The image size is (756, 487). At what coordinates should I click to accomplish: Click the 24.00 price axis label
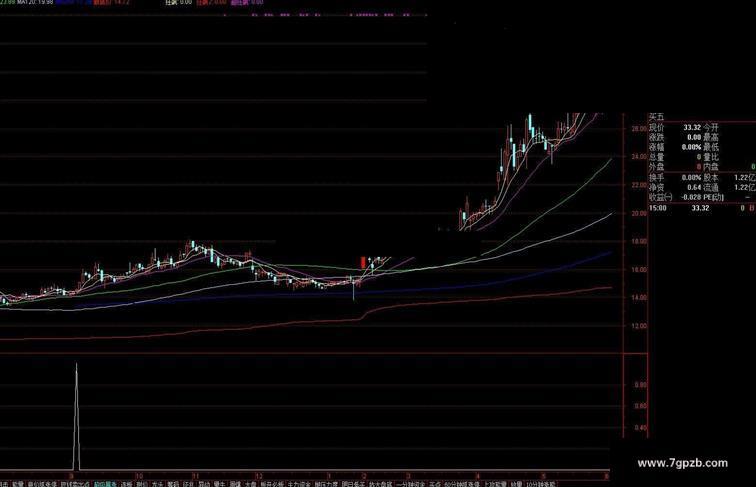[x=639, y=157]
